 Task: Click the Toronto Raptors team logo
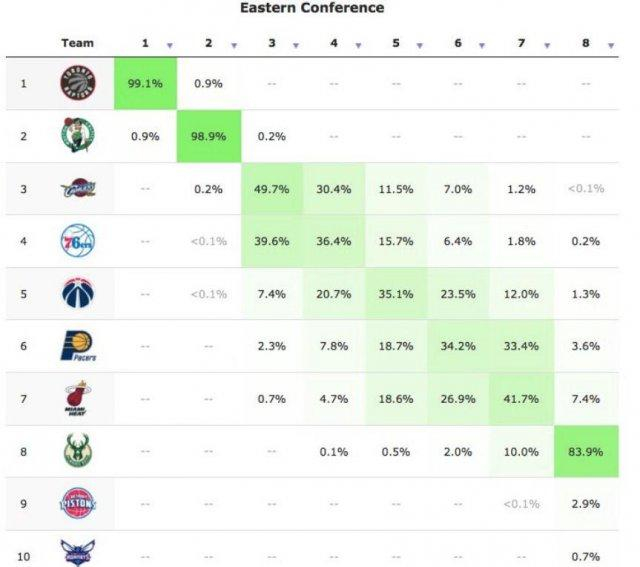tap(77, 82)
